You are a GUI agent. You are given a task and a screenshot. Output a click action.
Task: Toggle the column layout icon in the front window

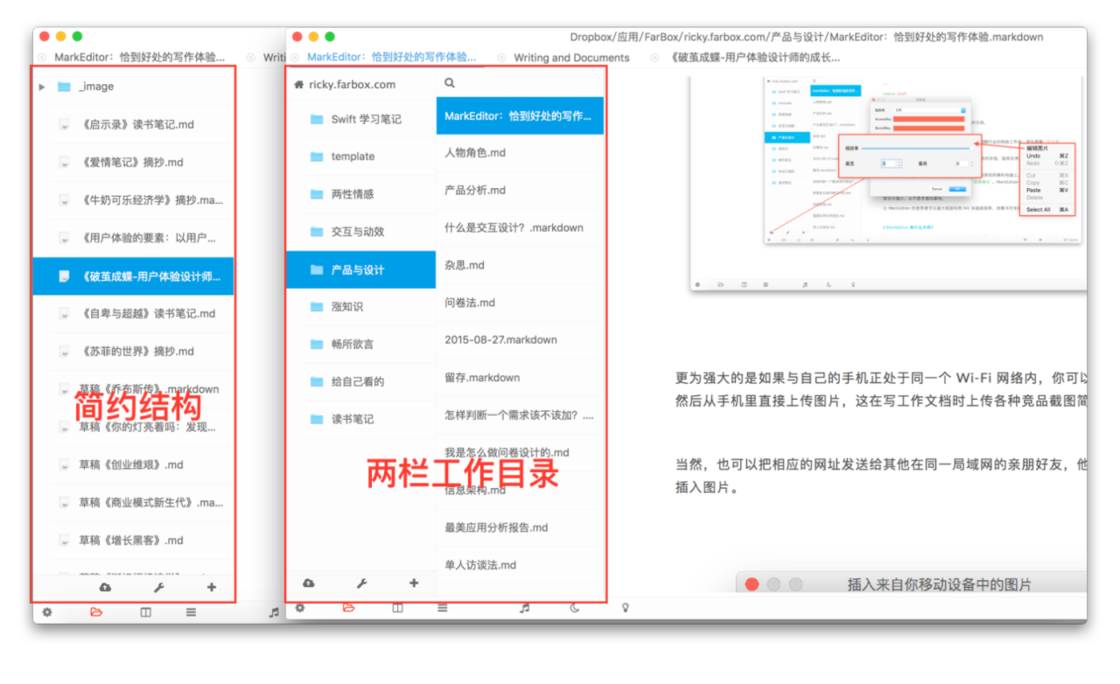pos(398,608)
